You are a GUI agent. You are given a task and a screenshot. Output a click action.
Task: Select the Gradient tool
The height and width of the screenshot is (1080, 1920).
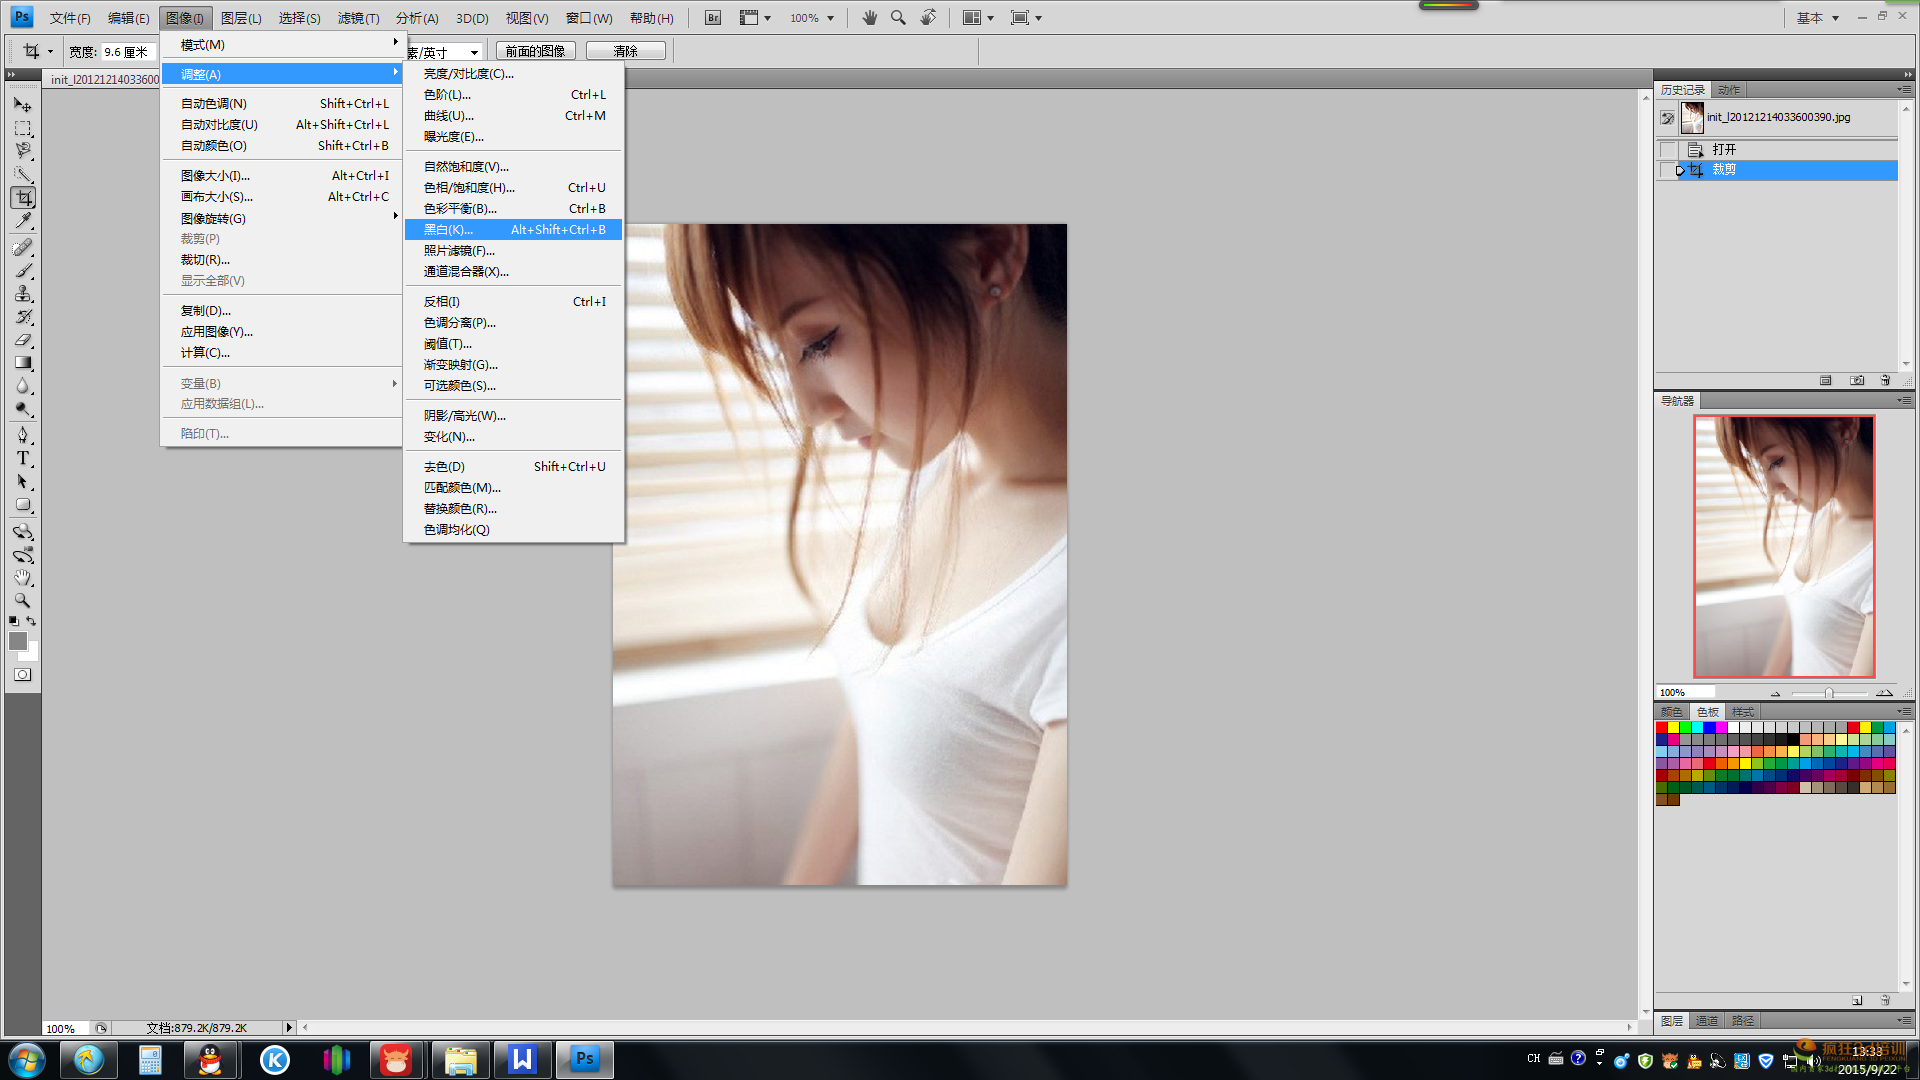(x=22, y=363)
